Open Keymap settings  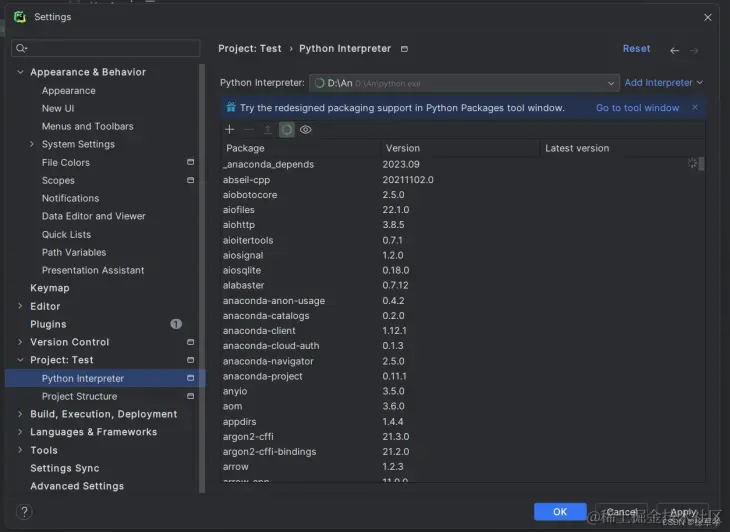50,288
